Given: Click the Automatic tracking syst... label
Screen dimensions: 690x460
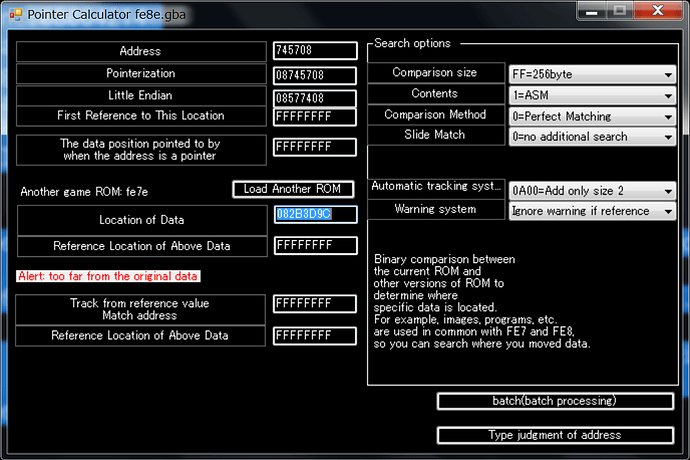Looking at the screenshot, I should pyautogui.click(x=435, y=187).
